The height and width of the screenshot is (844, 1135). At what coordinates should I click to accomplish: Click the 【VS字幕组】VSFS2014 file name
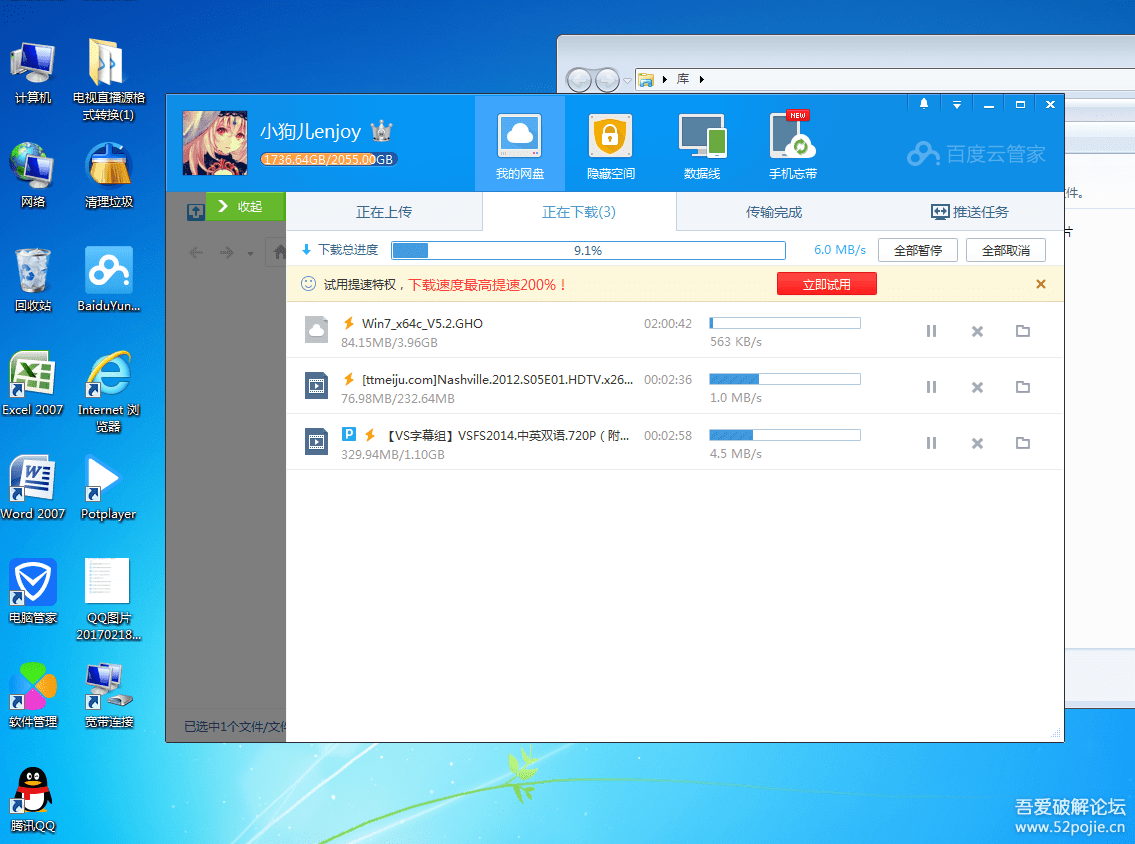click(x=507, y=435)
